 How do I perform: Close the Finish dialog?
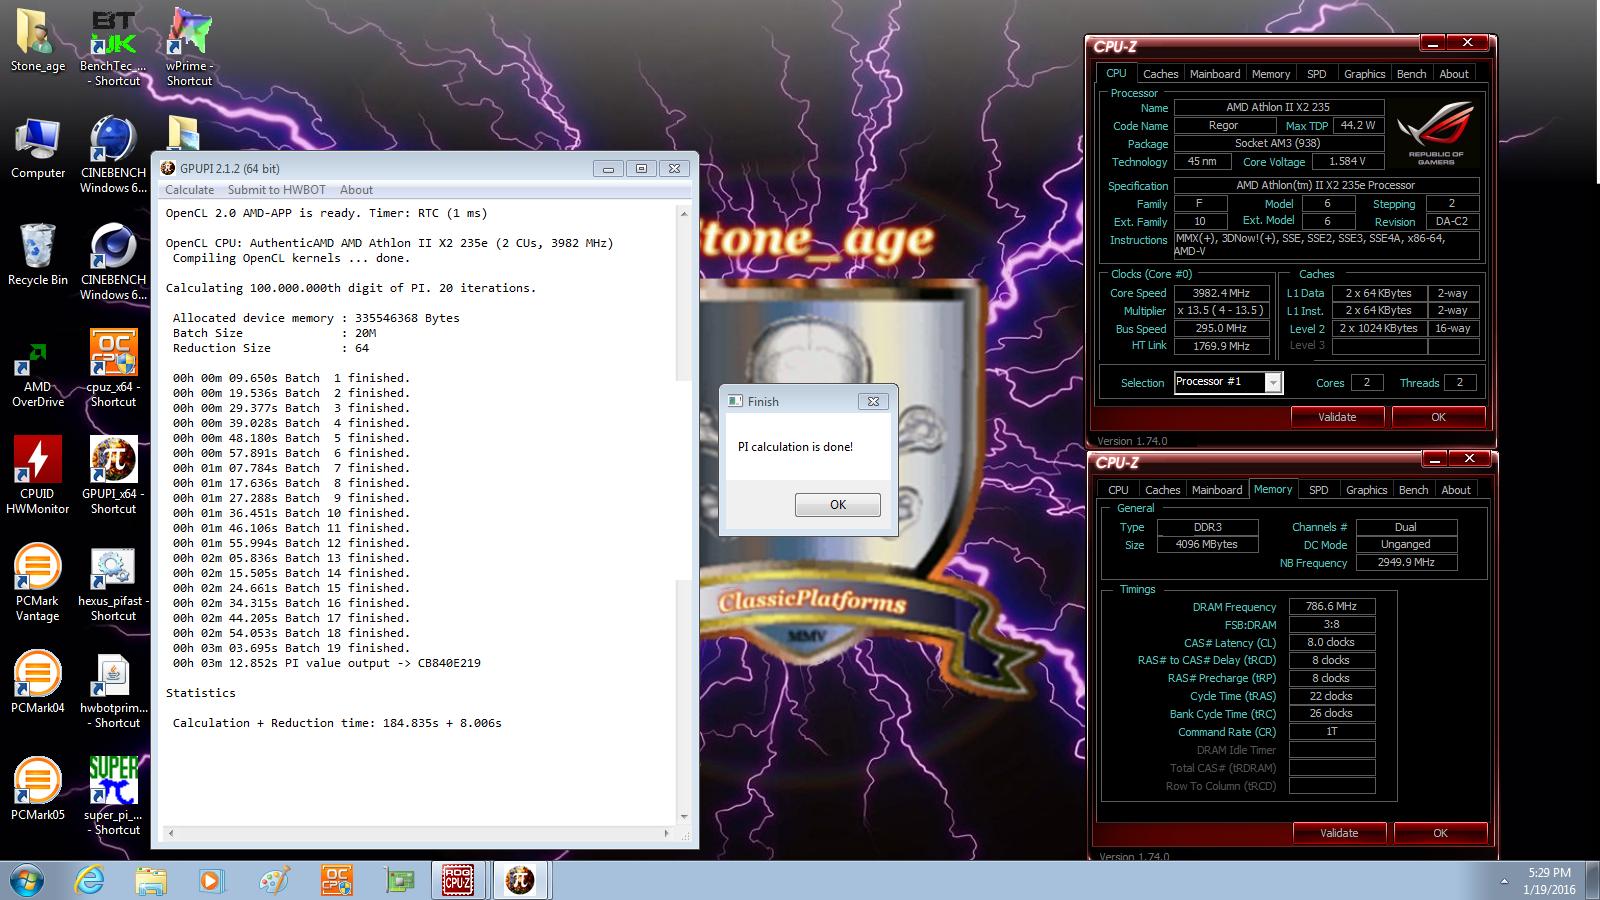coord(873,401)
